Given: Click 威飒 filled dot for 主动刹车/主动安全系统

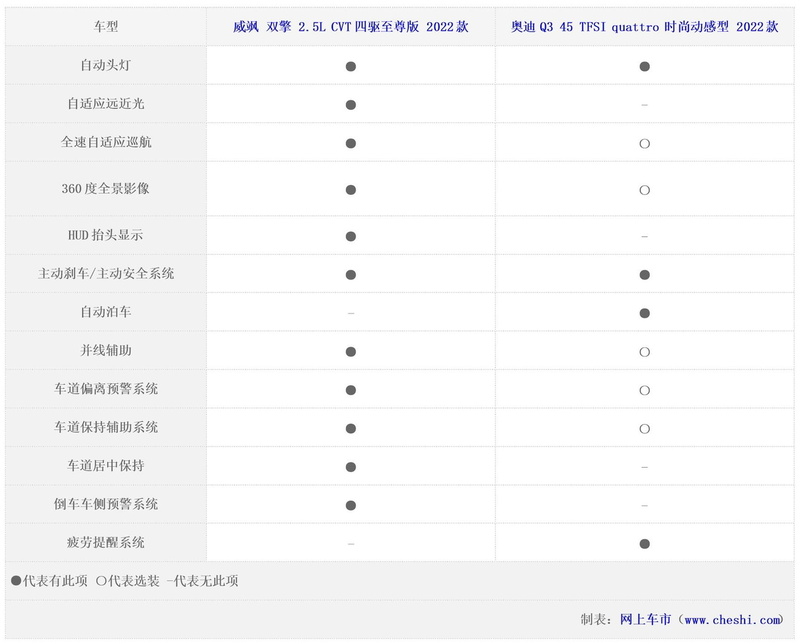Looking at the screenshot, I should click(351, 275).
